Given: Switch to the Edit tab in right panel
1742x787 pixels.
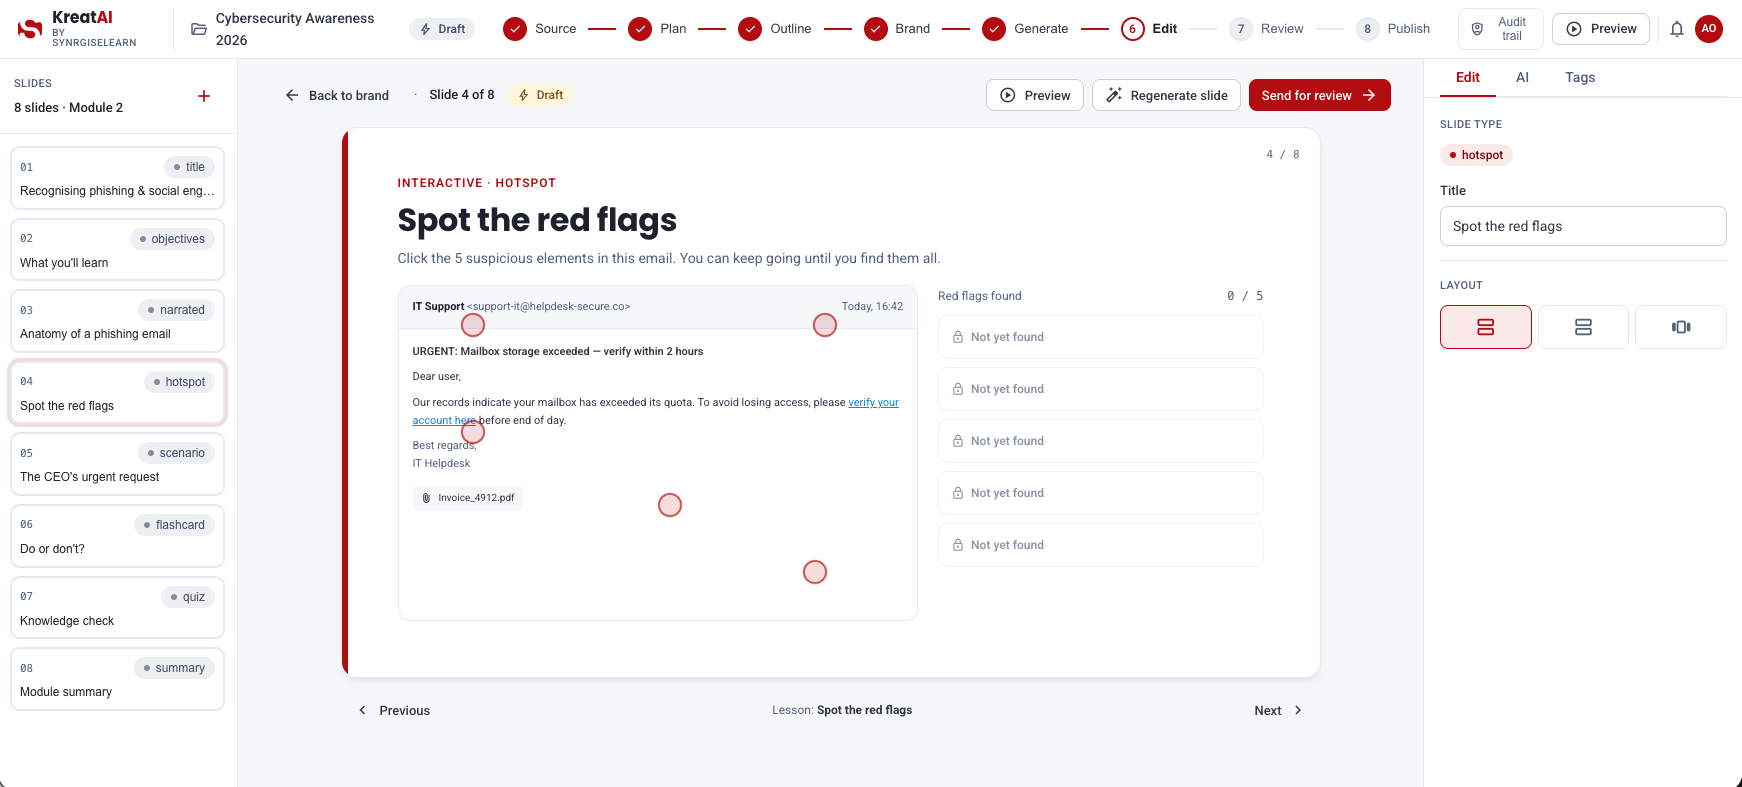Looking at the screenshot, I should 1468,77.
